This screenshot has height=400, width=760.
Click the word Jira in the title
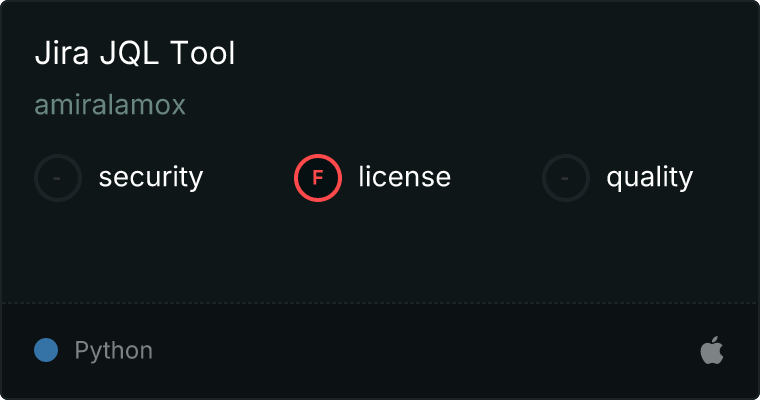tap(59, 54)
